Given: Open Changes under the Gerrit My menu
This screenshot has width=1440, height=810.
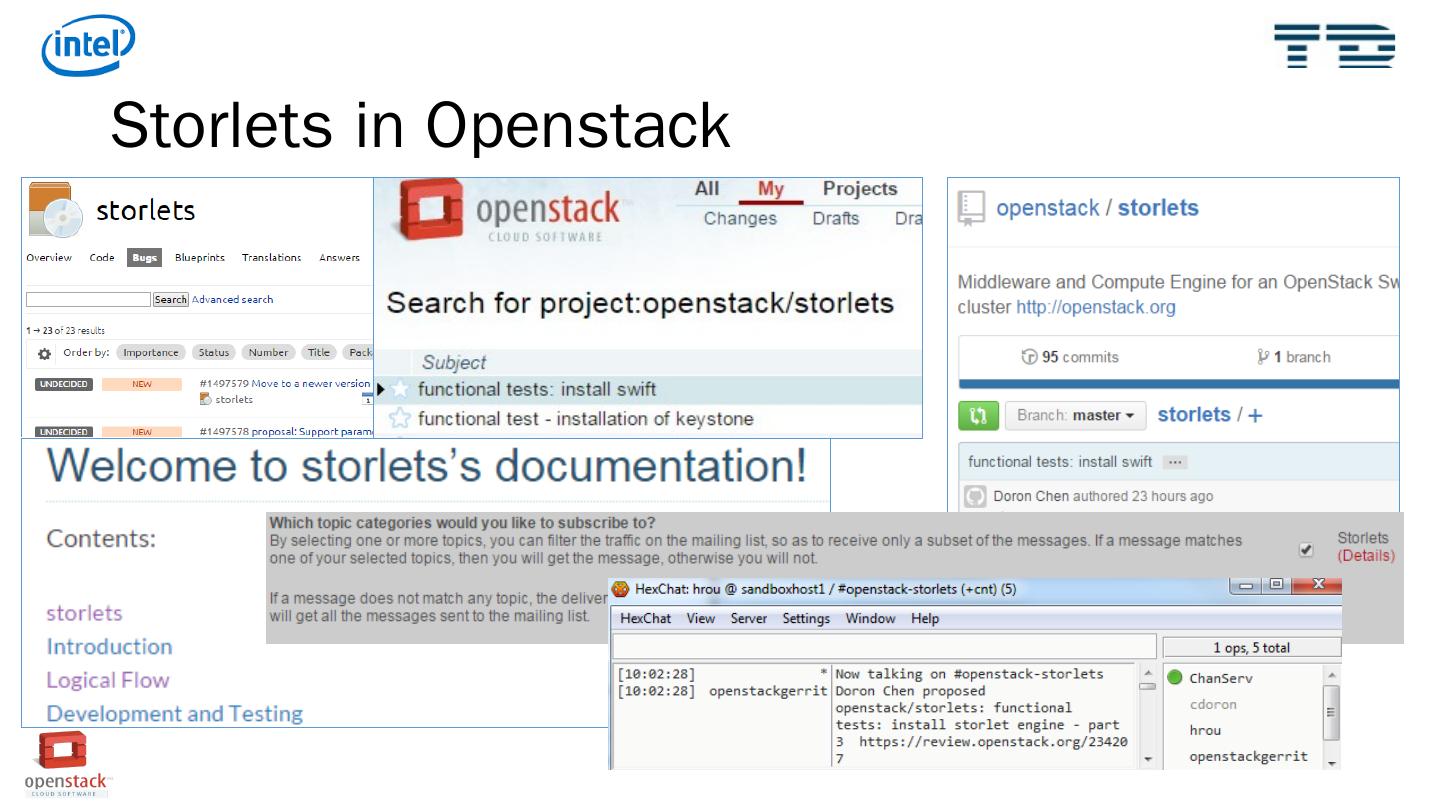Looking at the screenshot, I should [x=740, y=219].
